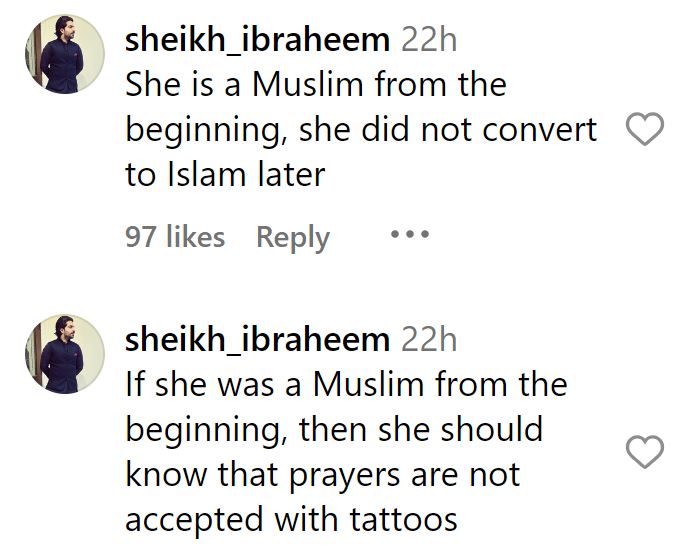Click the line 'know that prayers are not'
Viewport: 689px width, 548px height.
(323, 475)
